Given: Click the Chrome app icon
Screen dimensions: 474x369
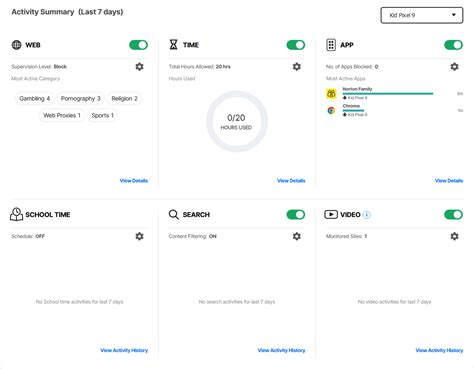Looking at the screenshot, I should point(331,110).
